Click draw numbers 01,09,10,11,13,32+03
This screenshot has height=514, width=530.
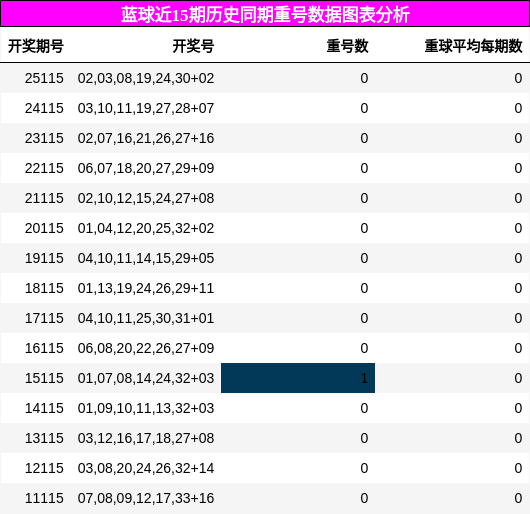coord(146,408)
